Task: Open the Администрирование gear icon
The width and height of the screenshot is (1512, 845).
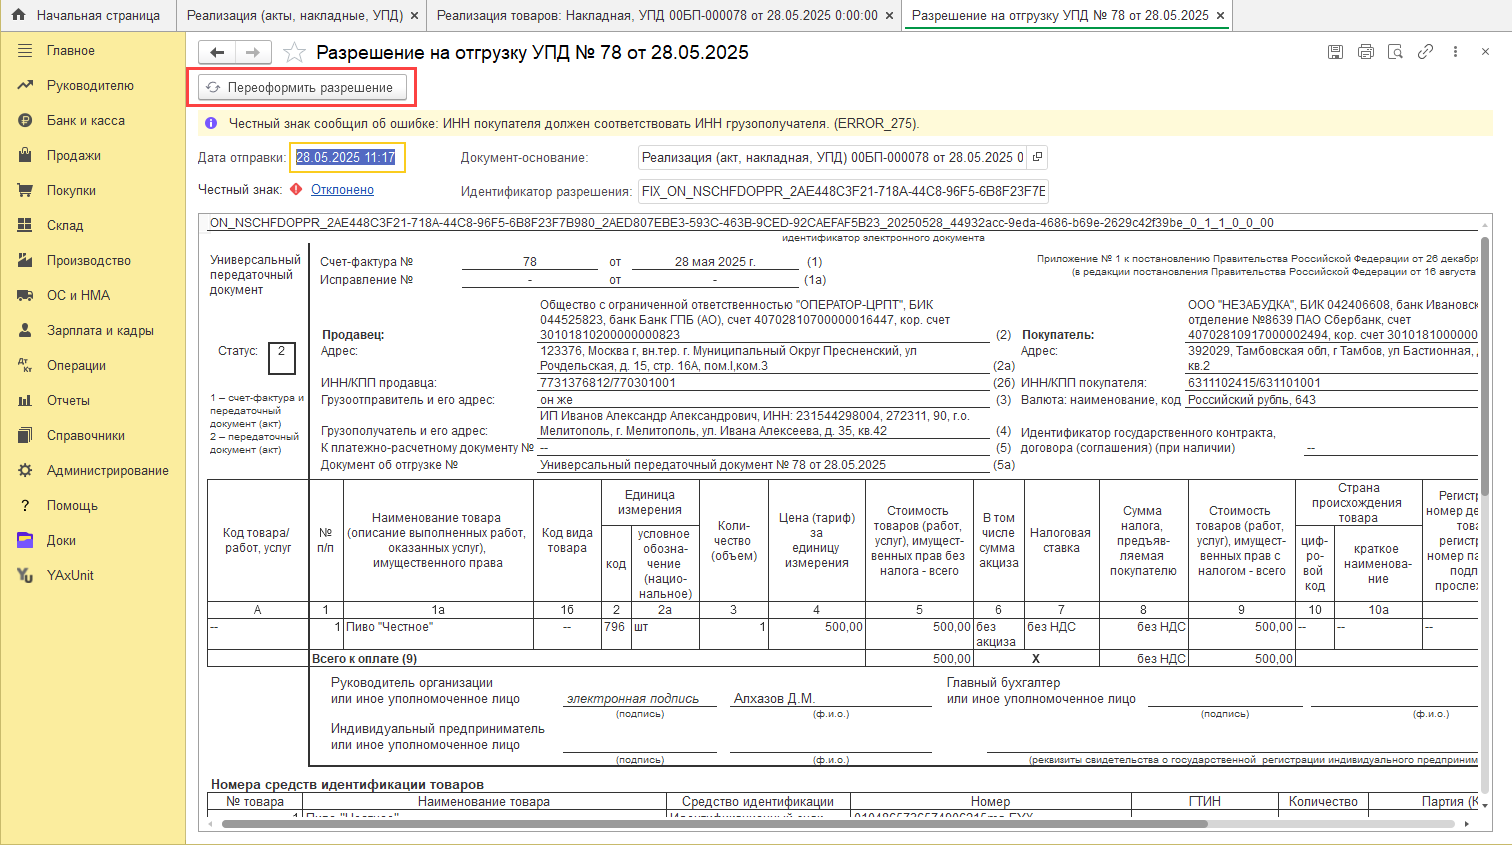Action: [25, 470]
